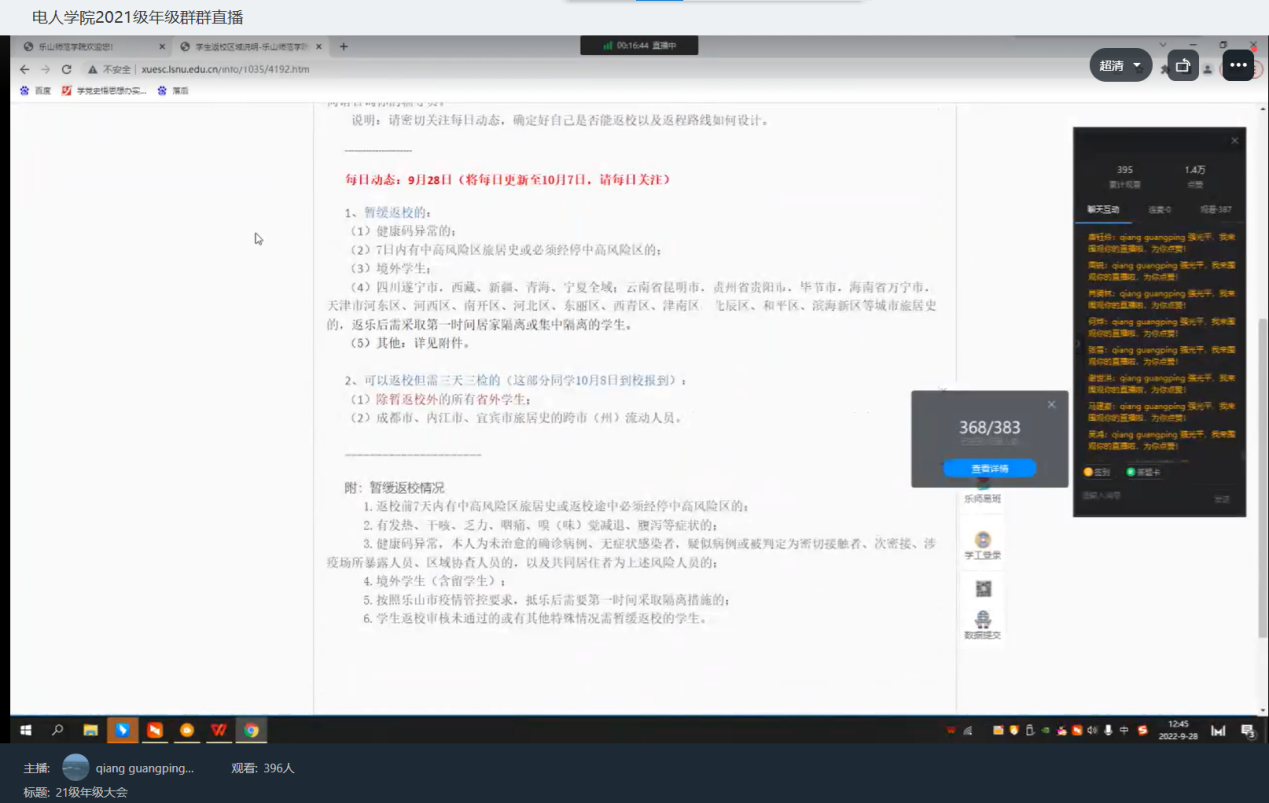Reload the page with the refresh icon
Screen dimensions: 1269x803
(67, 70)
